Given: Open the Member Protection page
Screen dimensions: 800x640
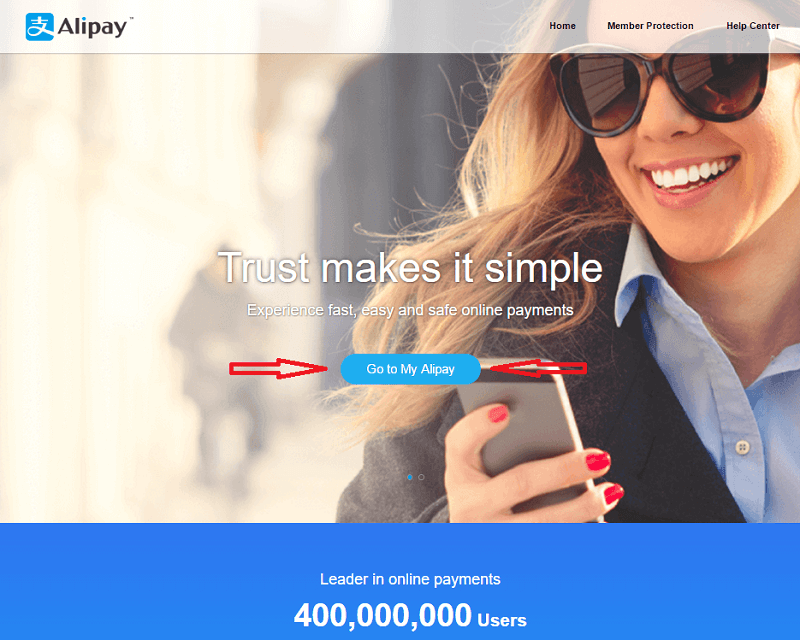Looking at the screenshot, I should (650, 26).
